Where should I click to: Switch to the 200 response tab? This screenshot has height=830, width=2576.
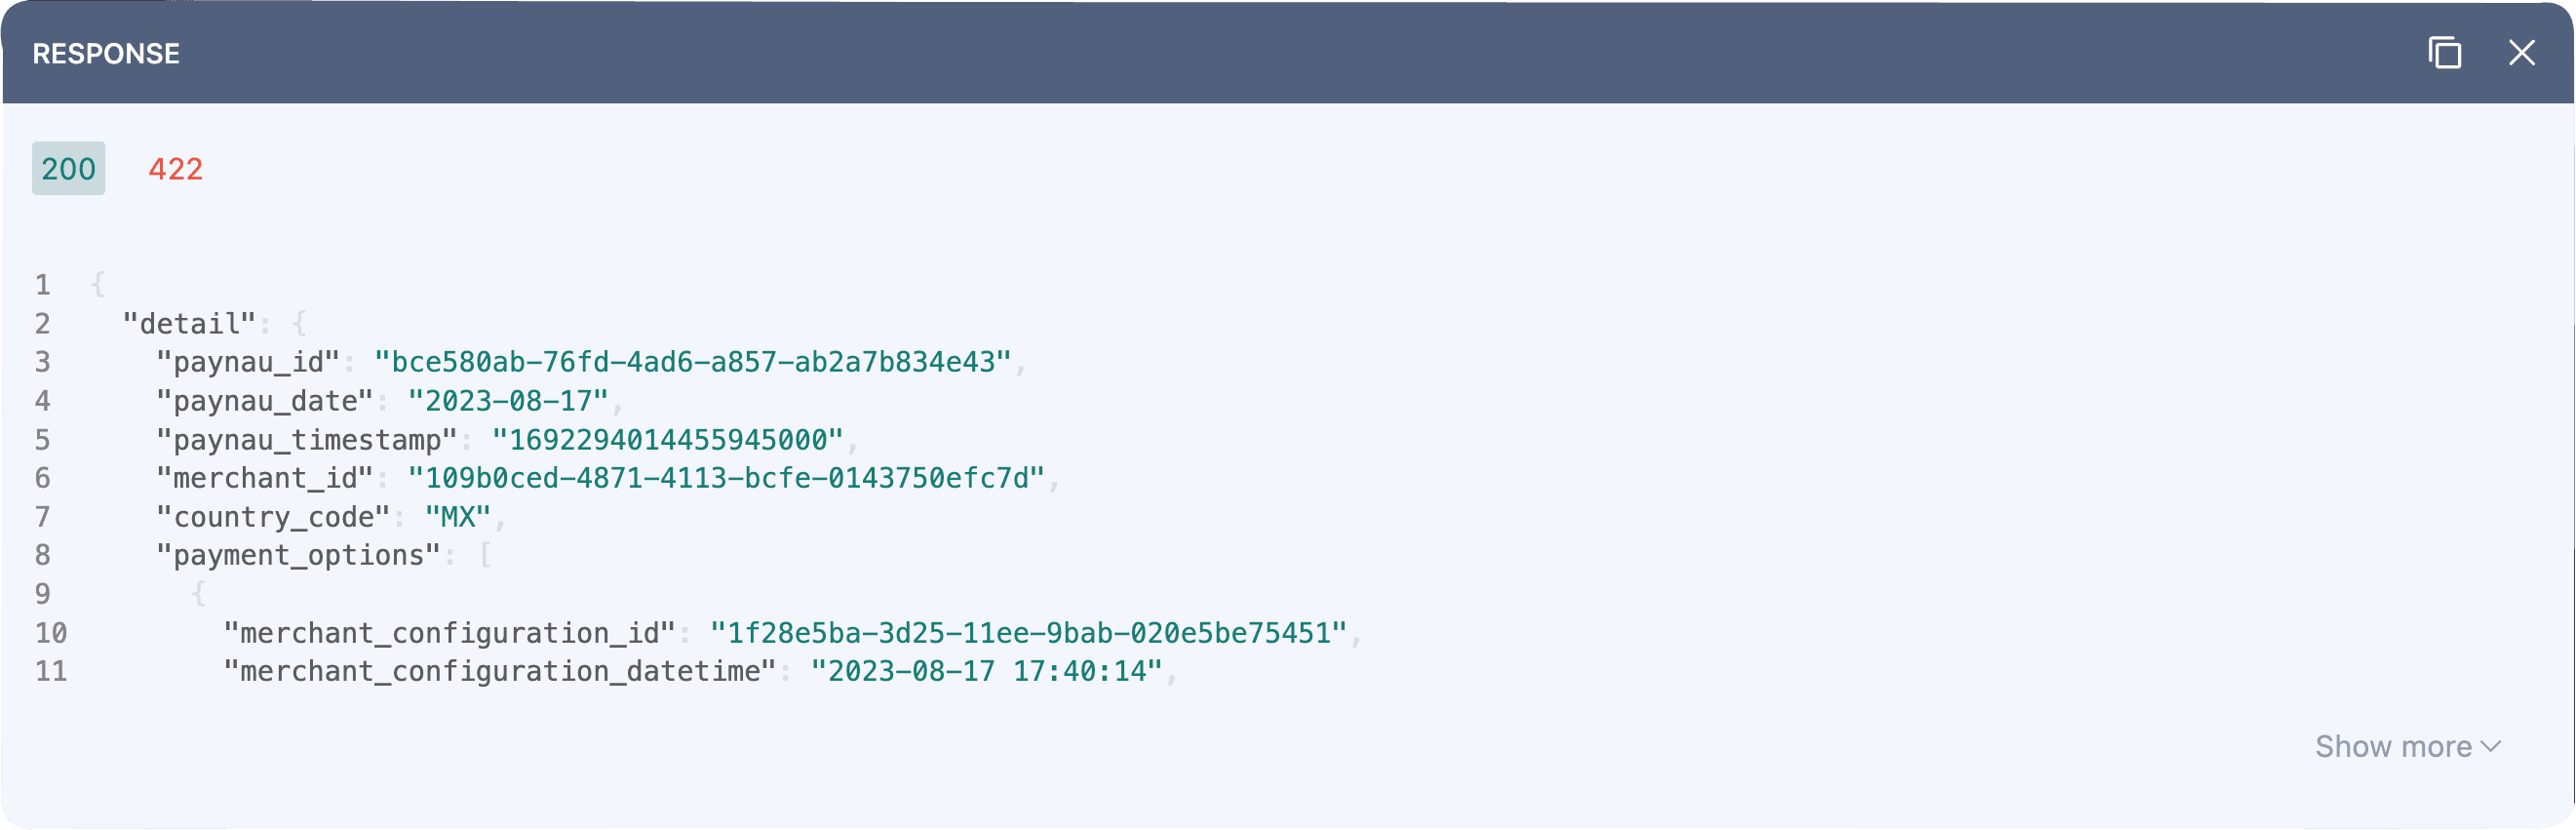click(x=68, y=169)
